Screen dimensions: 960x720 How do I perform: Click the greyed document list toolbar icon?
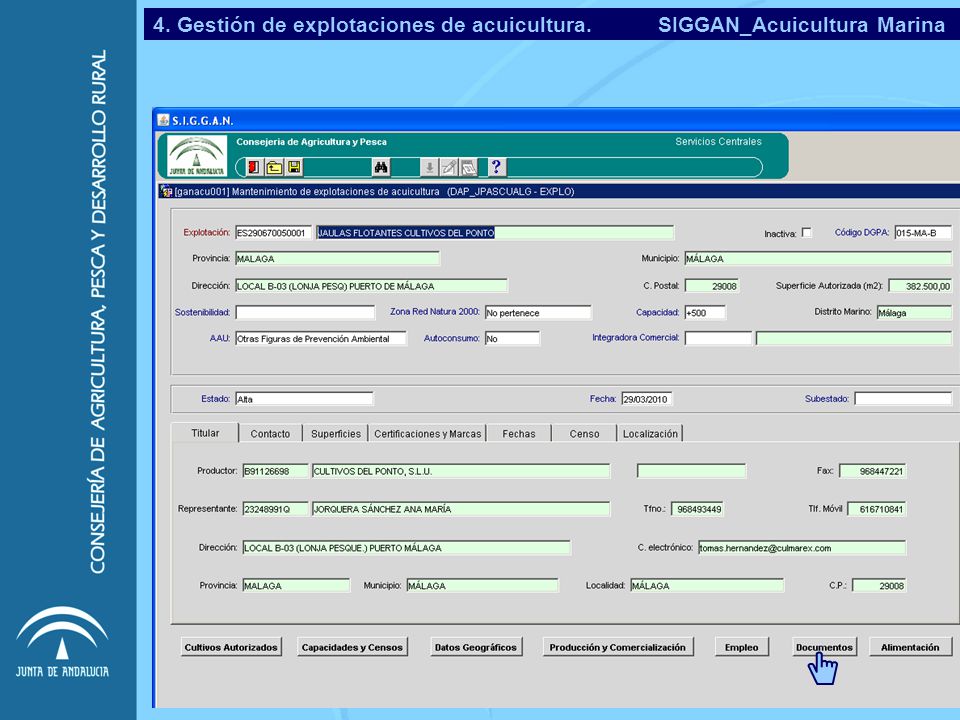click(x=468, y=167)
